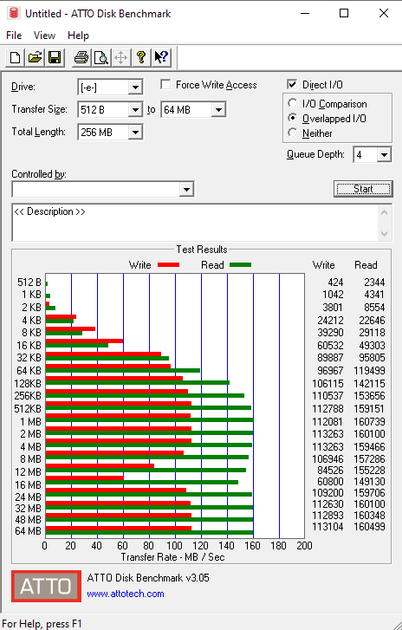This screenshot has height=630, width=402.
Task: Click the ATTO logo image
Action: (x=46, y=586)
